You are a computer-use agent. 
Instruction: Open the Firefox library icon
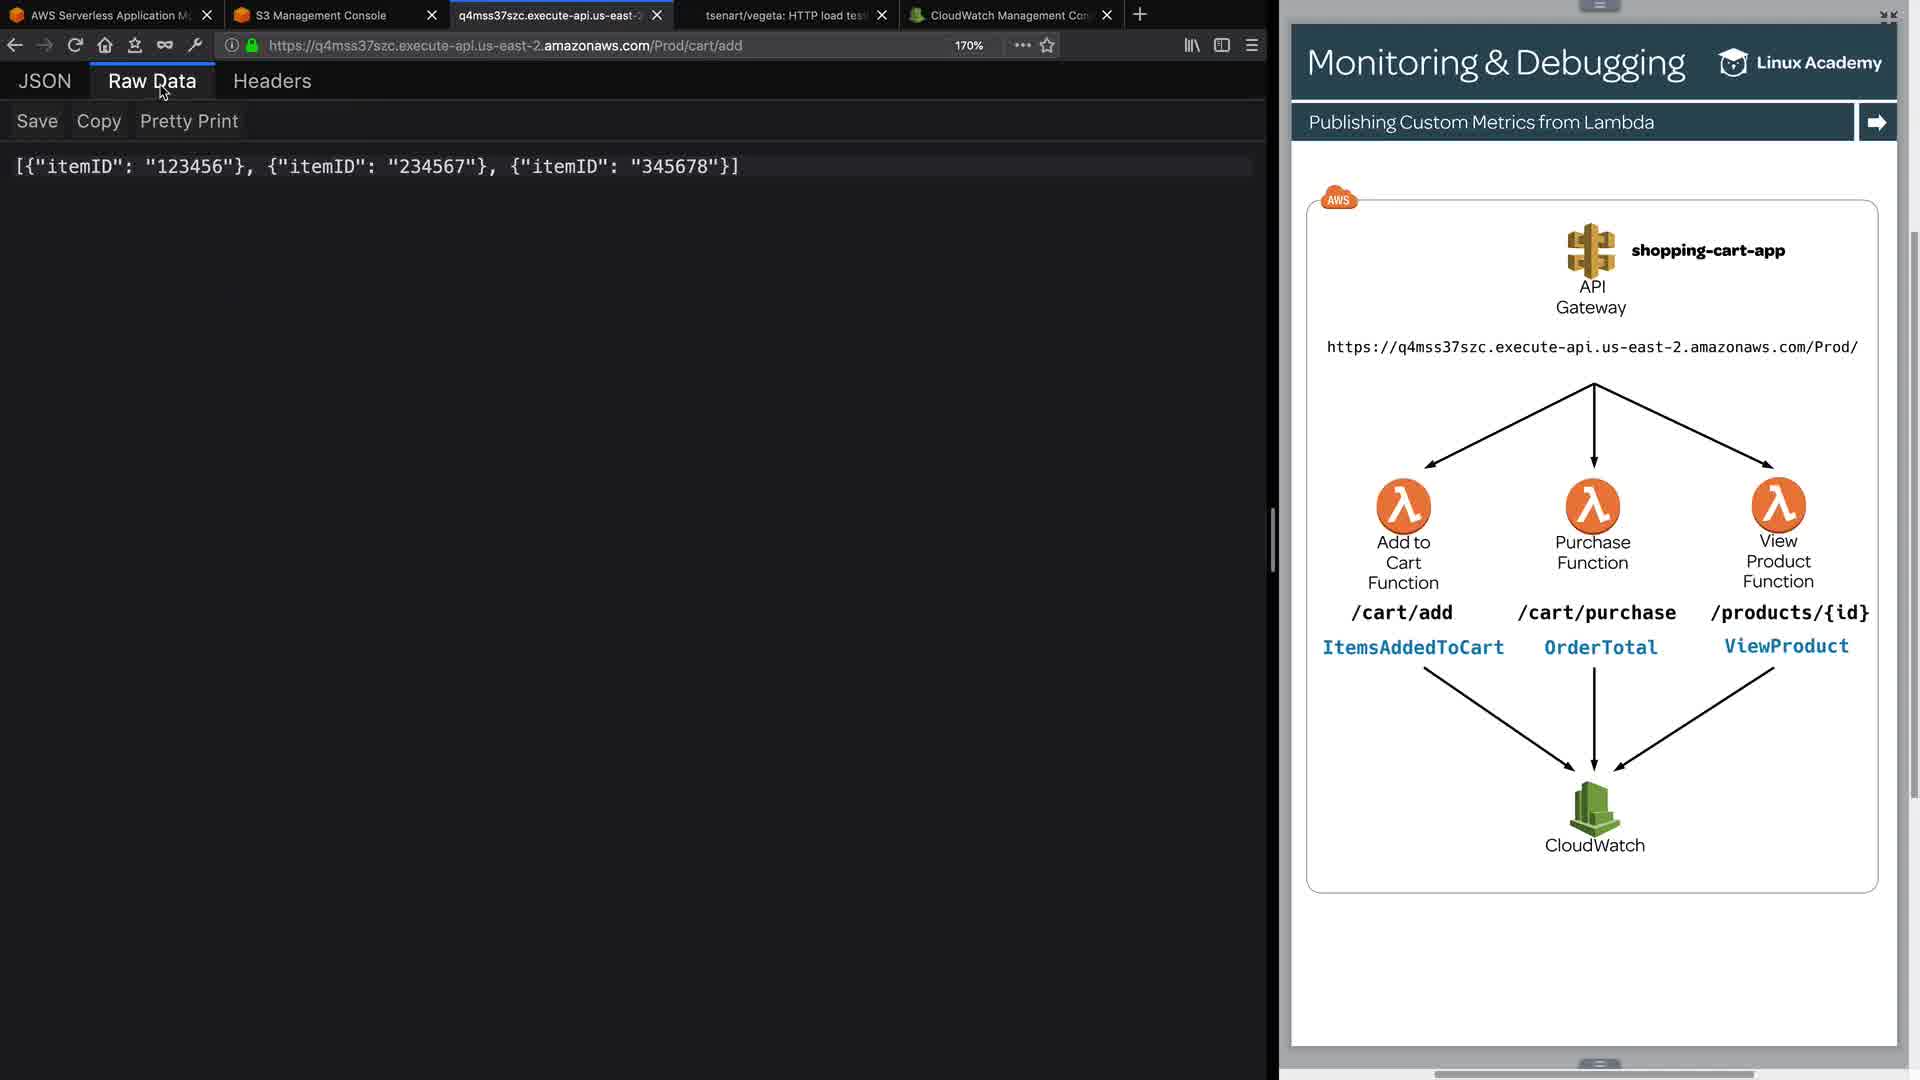pos(1192,45)
